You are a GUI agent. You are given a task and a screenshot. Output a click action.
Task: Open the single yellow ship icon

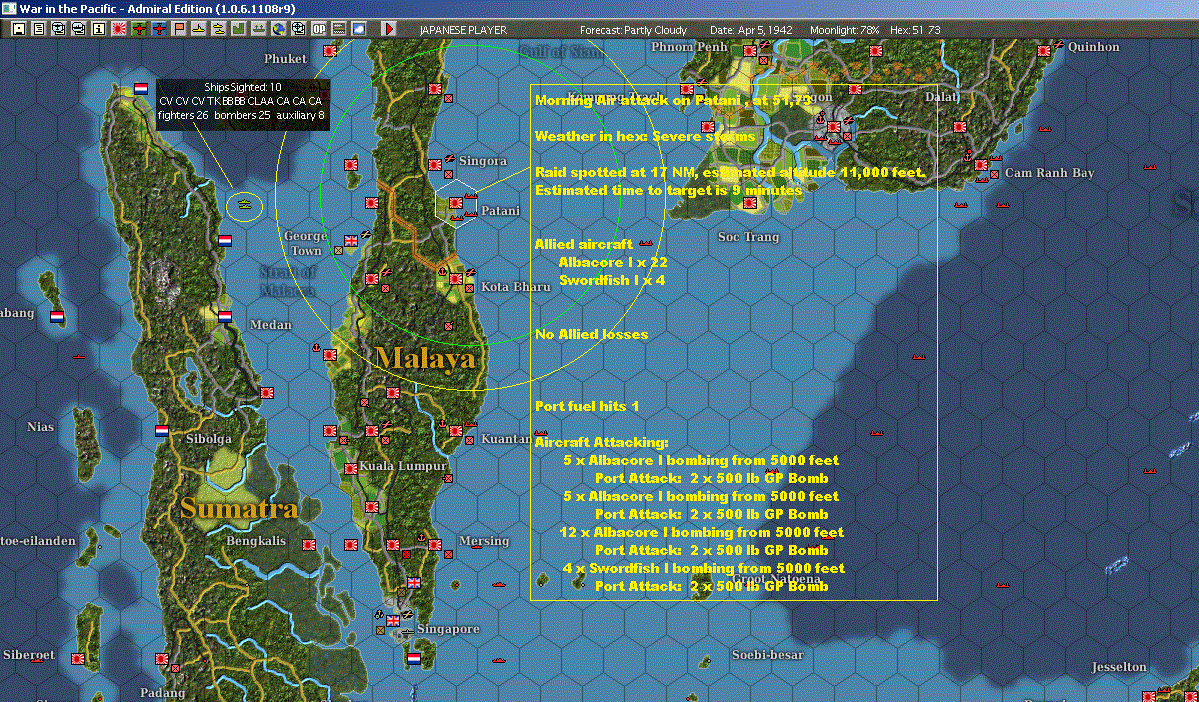pos(199,29)
